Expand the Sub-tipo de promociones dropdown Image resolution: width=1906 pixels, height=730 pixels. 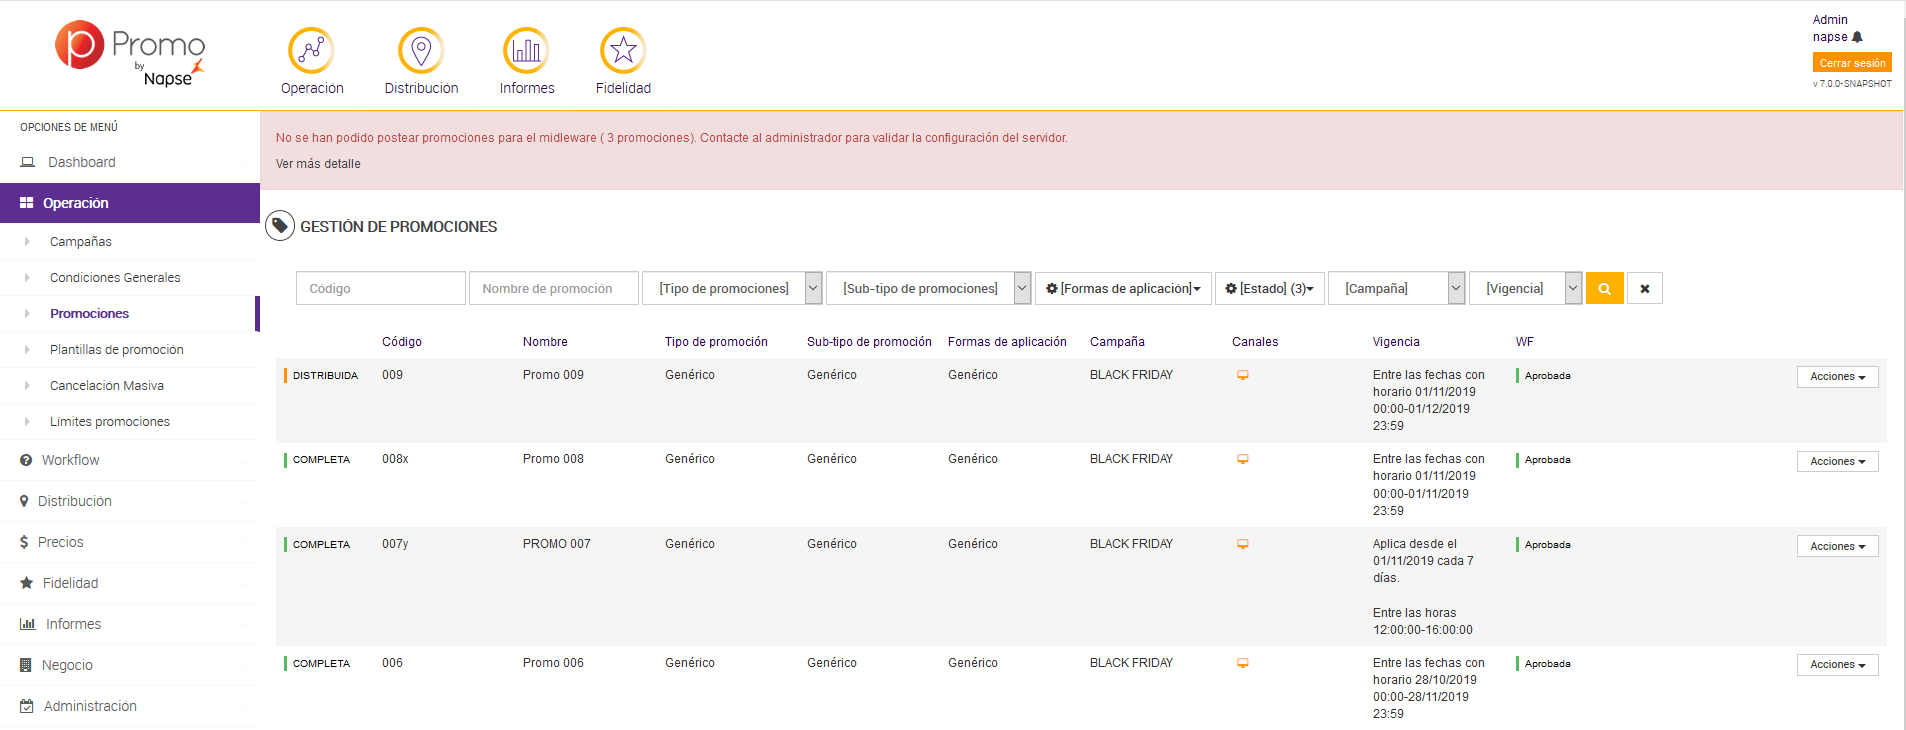928,288
